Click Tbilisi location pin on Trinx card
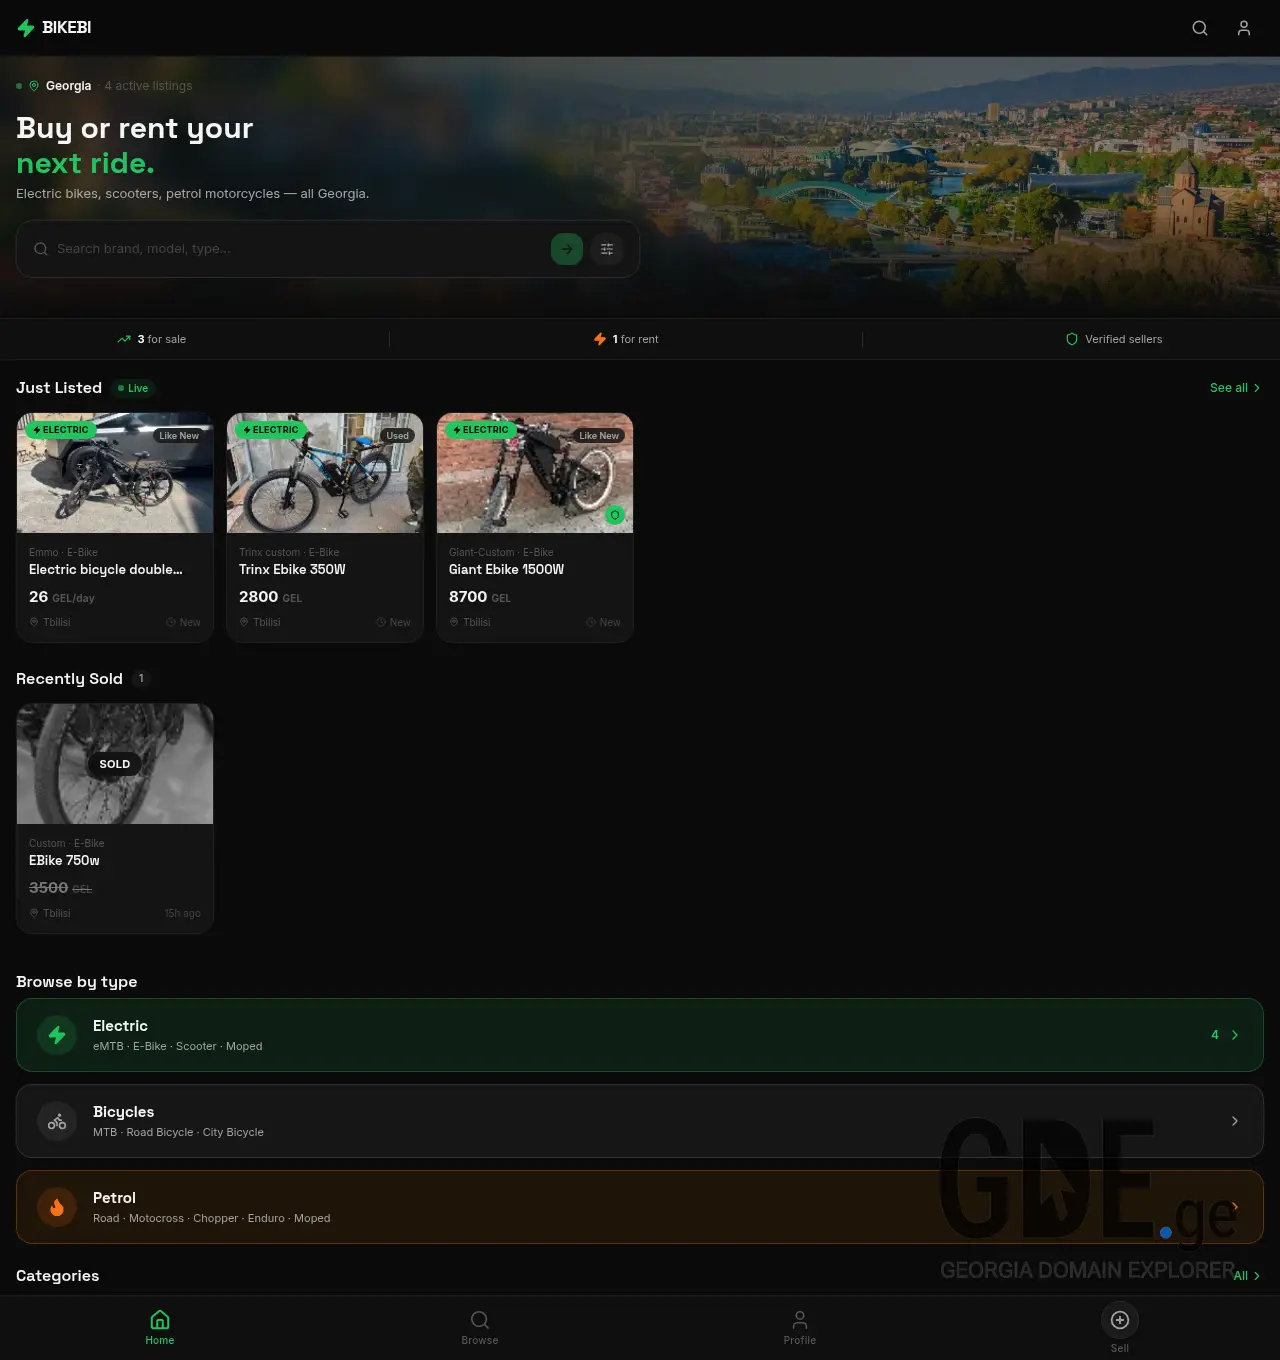The image size is (1280, 1360). [x=244, y=622]
